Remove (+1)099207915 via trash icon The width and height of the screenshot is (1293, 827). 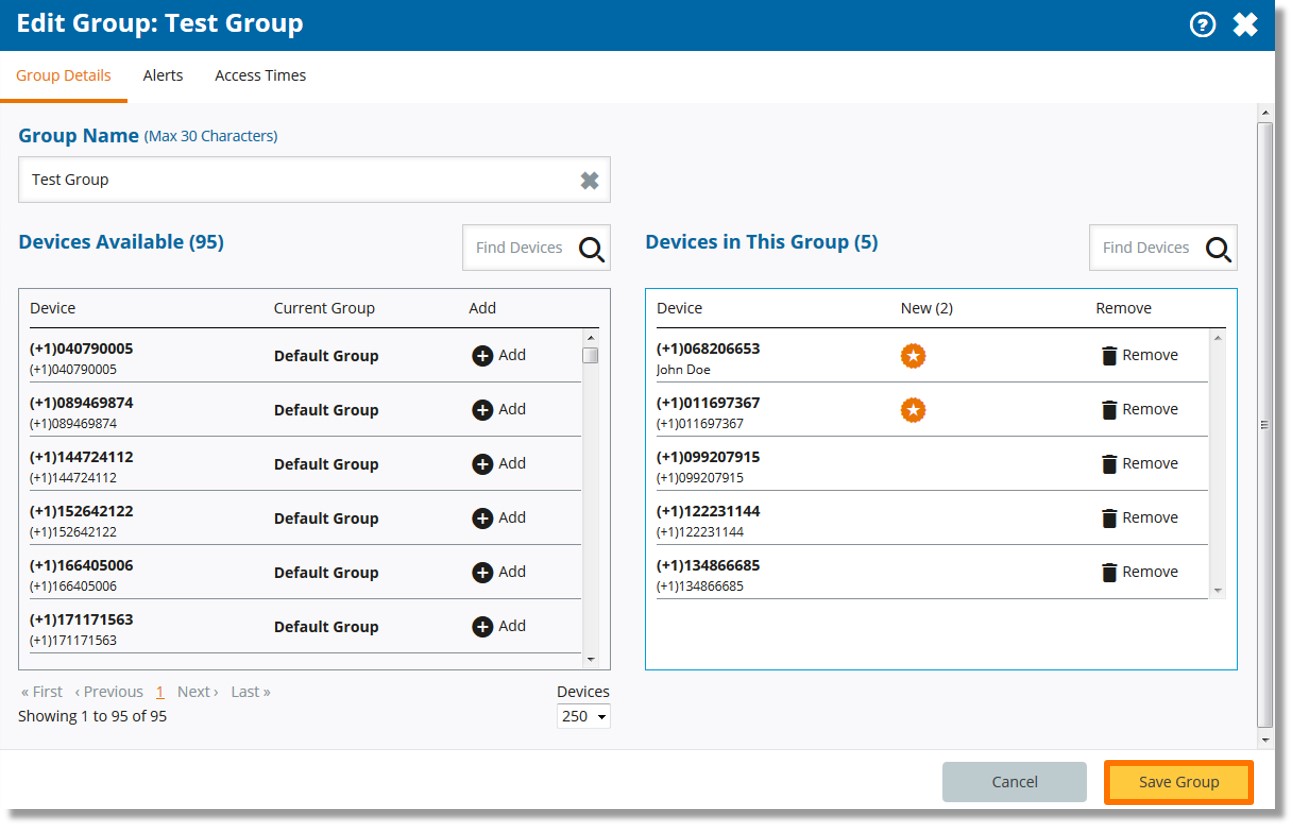coord(1109,463)
